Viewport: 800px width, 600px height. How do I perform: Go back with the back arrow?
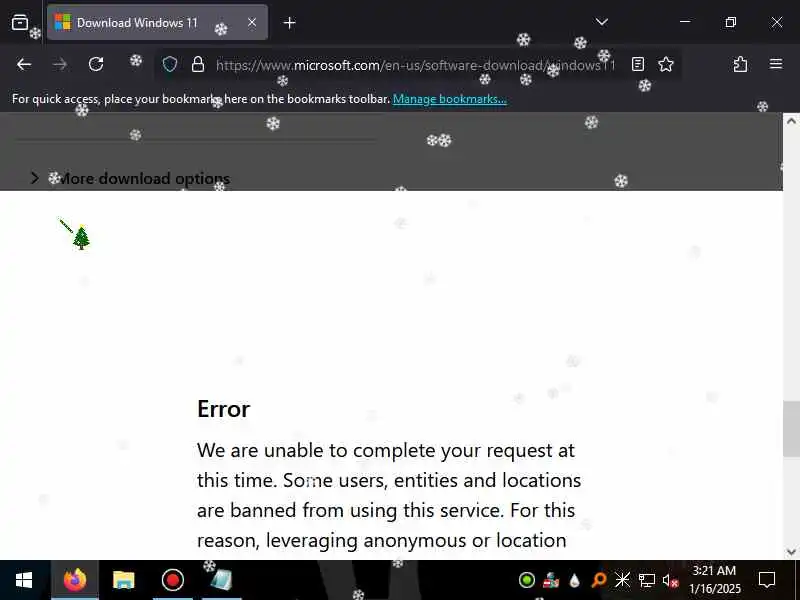(24, 64)
